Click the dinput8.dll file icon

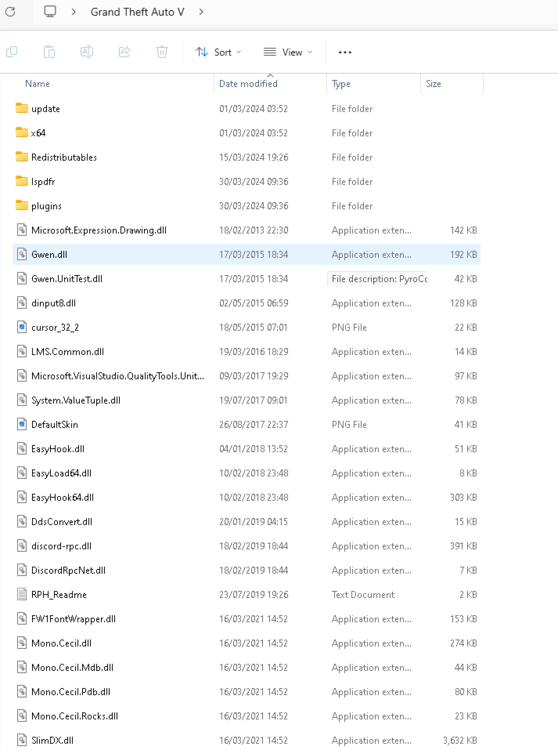click(x=22, y=303)
